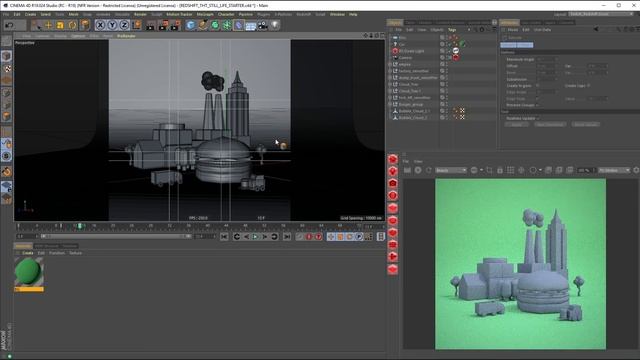Open the ProRender viewport menu
This screenshot has width=640, height=360.
126,36
